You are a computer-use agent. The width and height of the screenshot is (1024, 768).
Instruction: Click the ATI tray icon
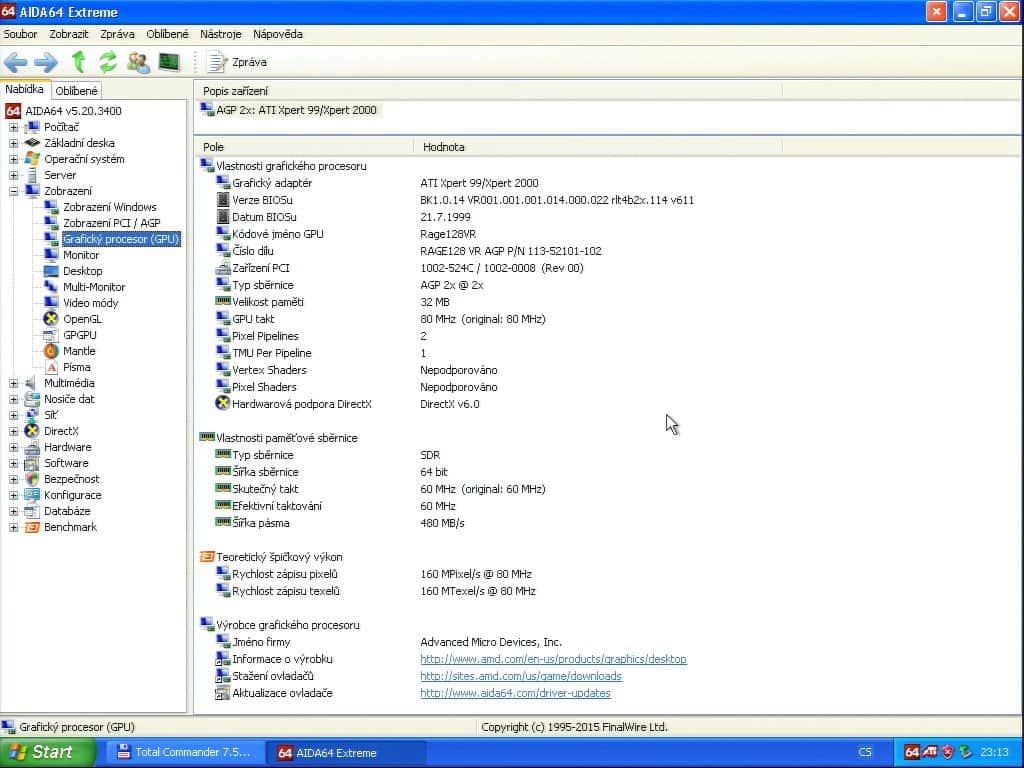930,752
